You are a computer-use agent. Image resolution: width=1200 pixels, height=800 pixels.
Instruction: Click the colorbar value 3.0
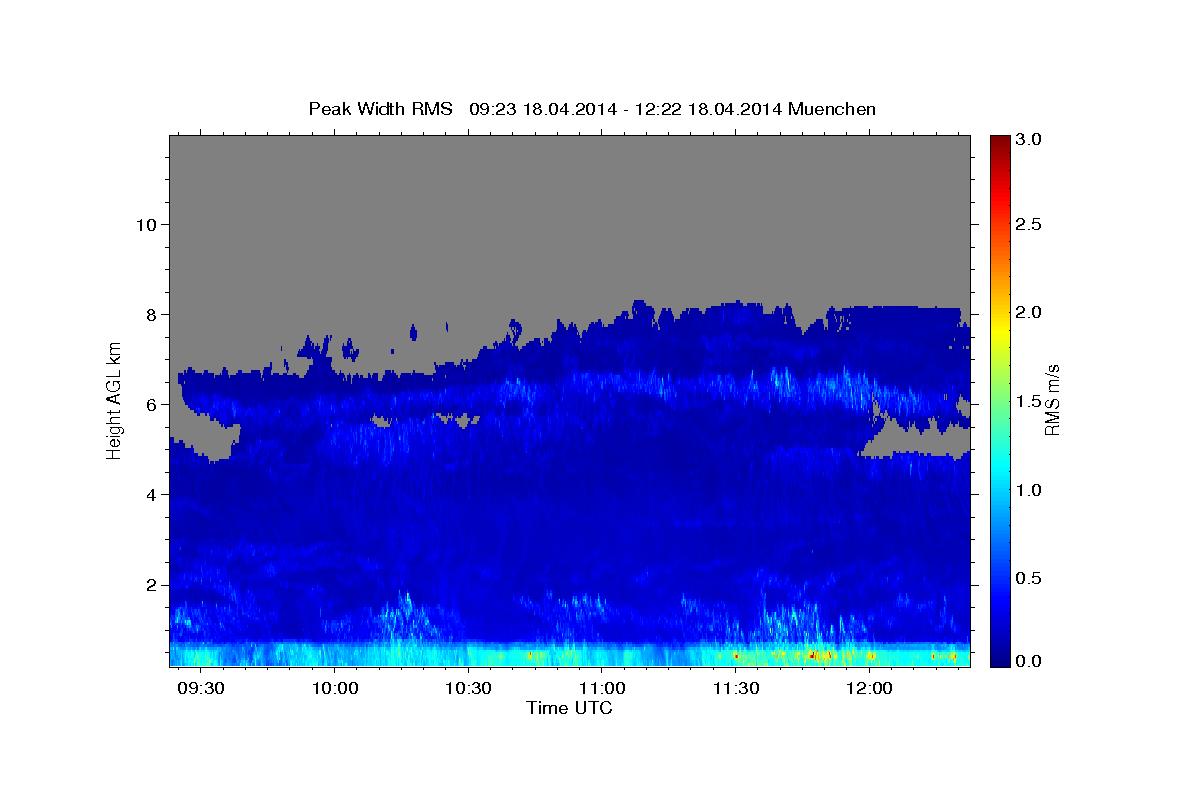click(1030, 140)
